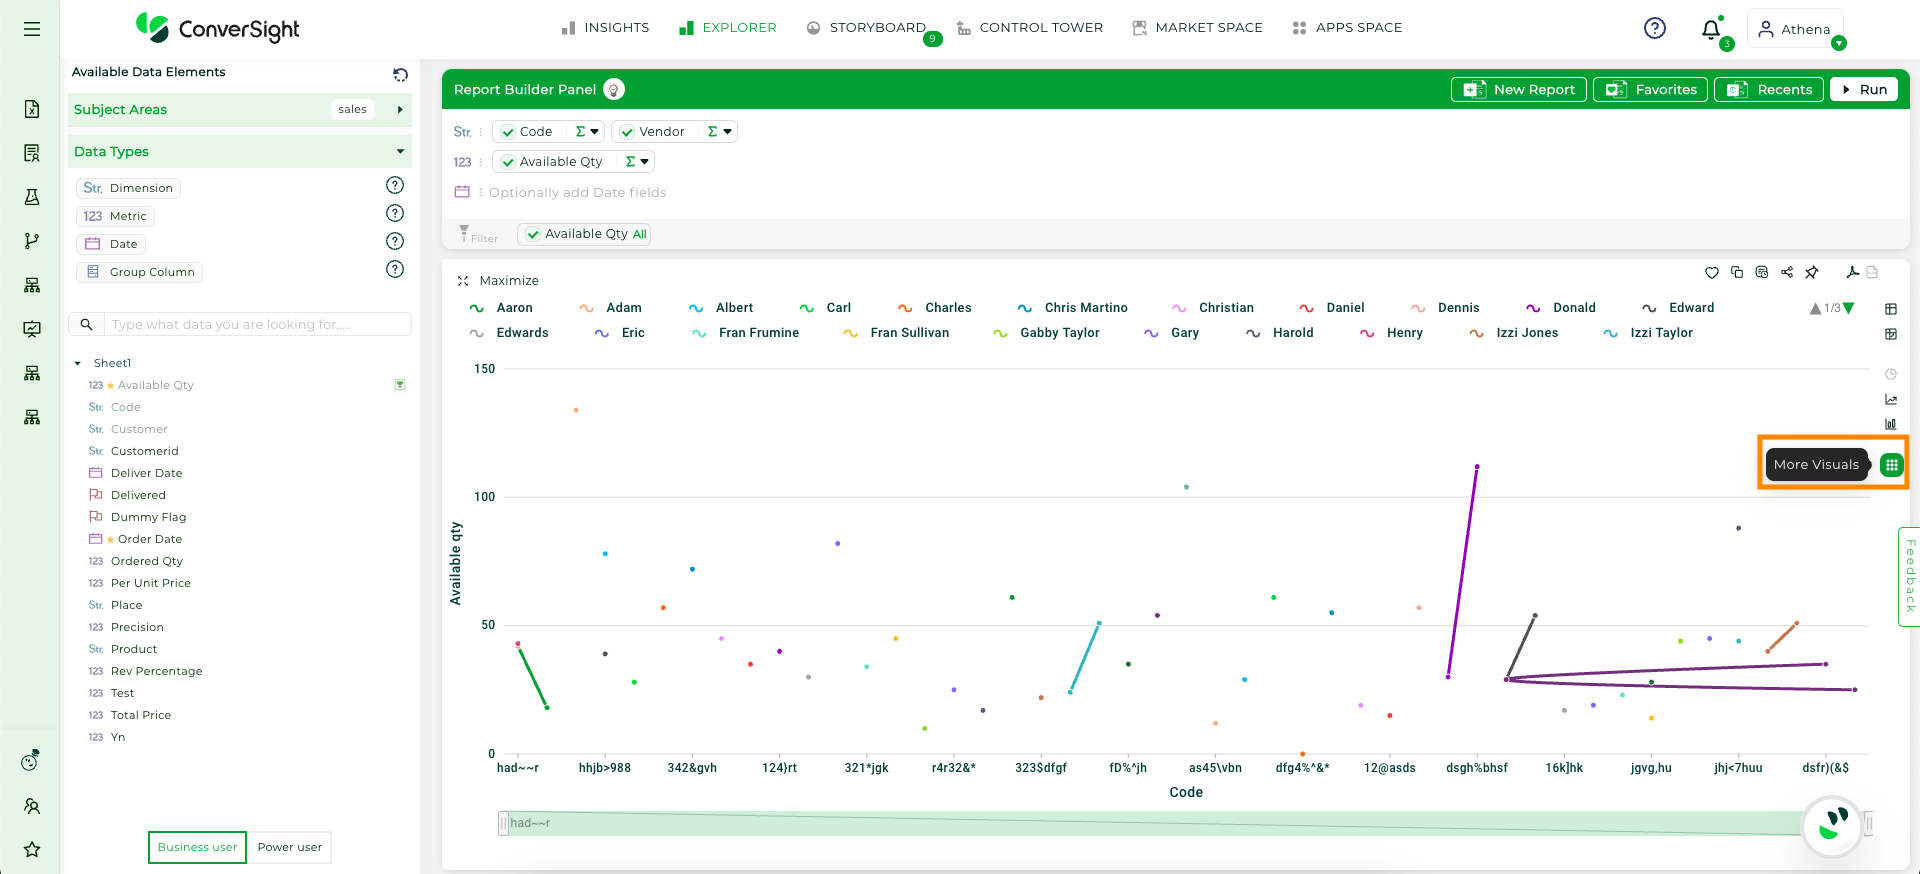Click the Run button
The image size is (1920, 874).
[1864, 89]
